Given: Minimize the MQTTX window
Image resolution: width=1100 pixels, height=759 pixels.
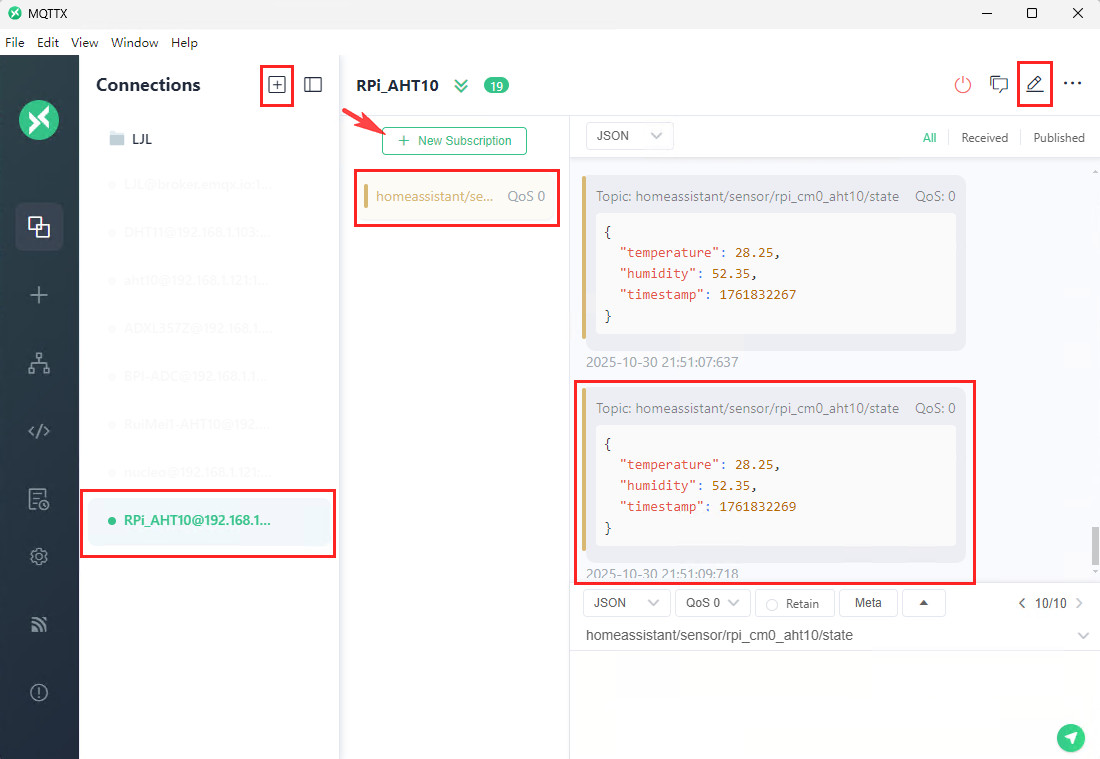Looking at the screenshot, I should point(986,13).
